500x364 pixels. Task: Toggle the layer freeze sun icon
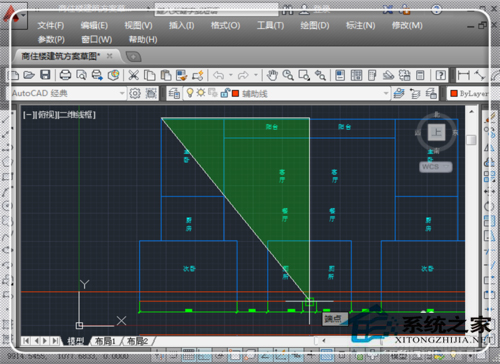pyautogui.click(x=200, y=93)
